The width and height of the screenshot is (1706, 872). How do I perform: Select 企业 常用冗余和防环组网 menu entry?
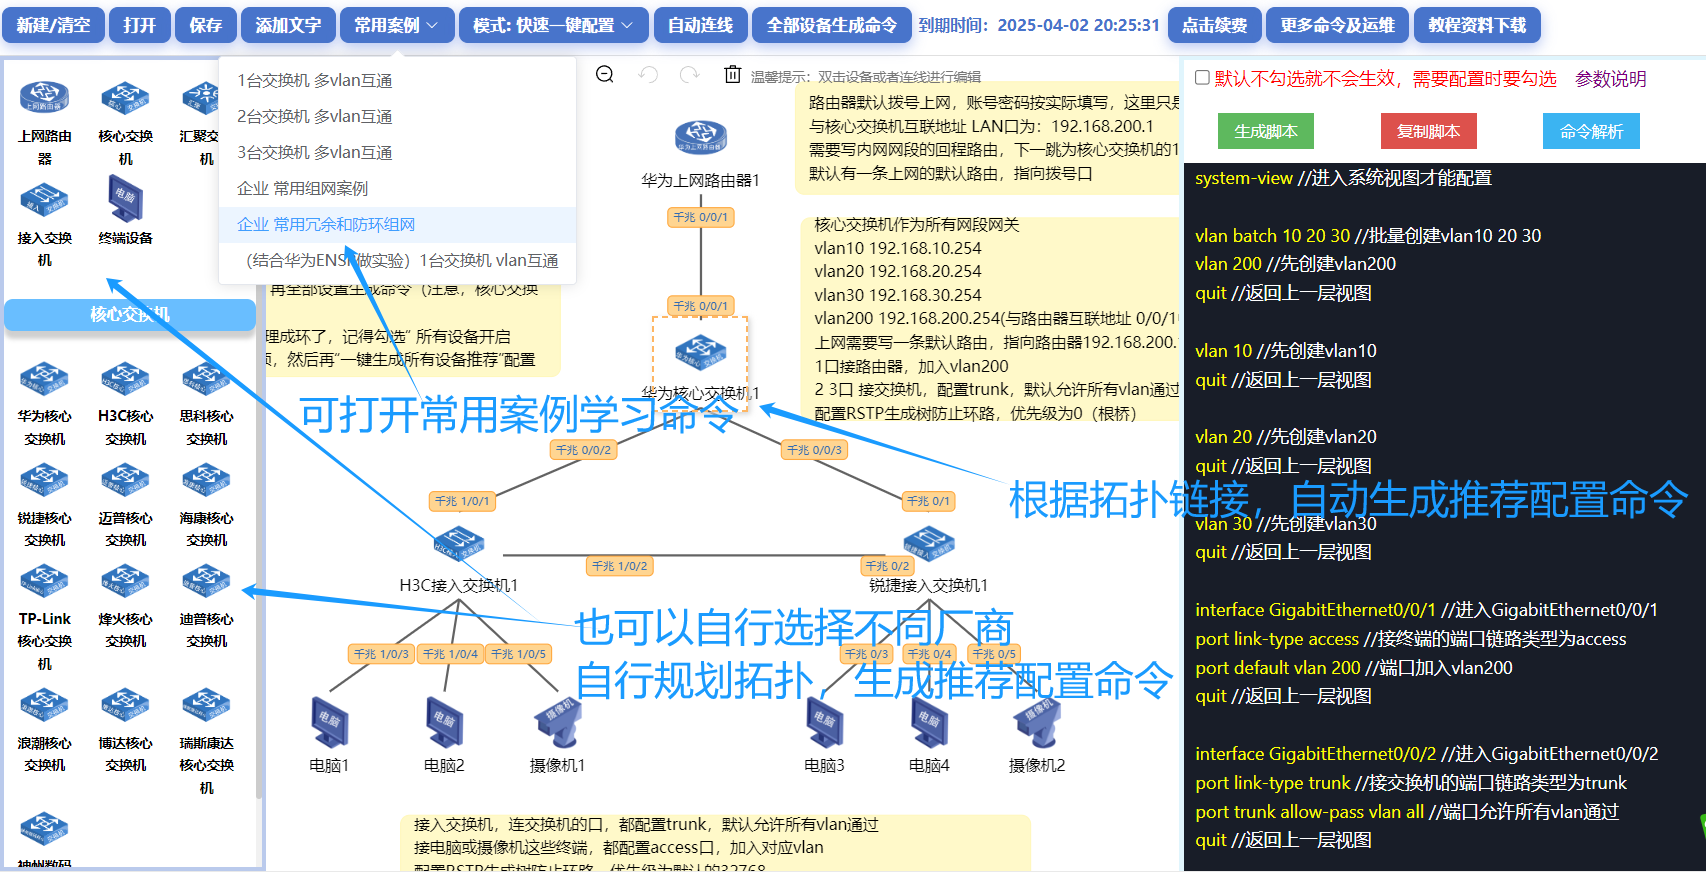pyautogui.click(x=326, y=225)
